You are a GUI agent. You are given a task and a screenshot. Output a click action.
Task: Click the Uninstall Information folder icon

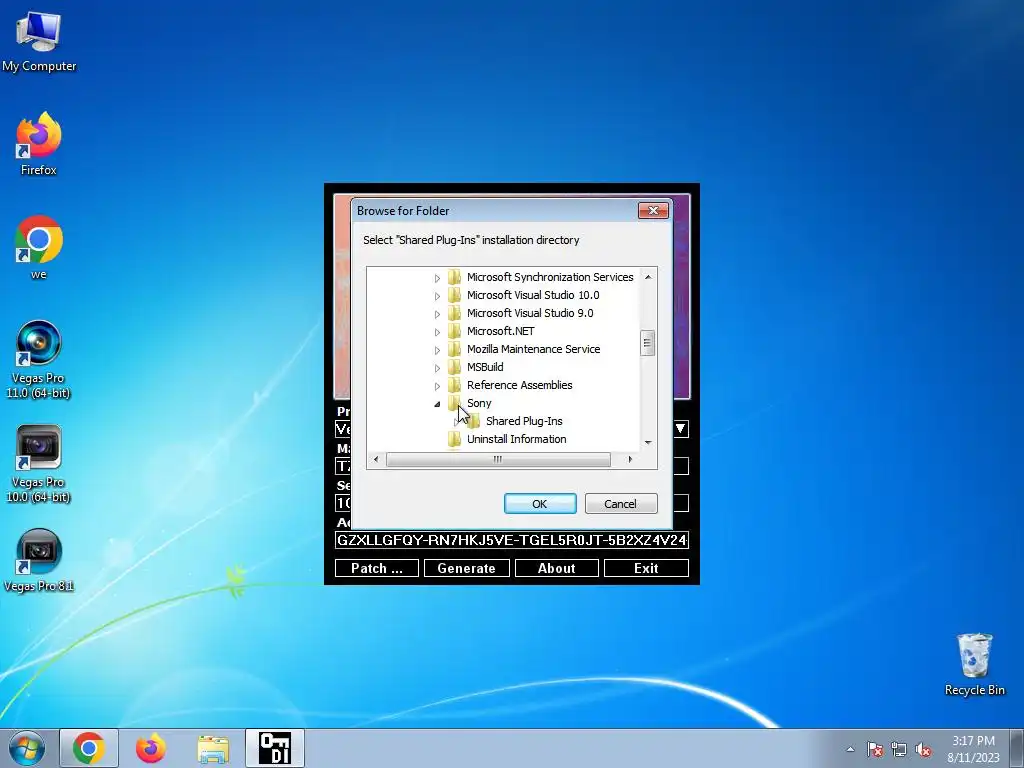455,439
